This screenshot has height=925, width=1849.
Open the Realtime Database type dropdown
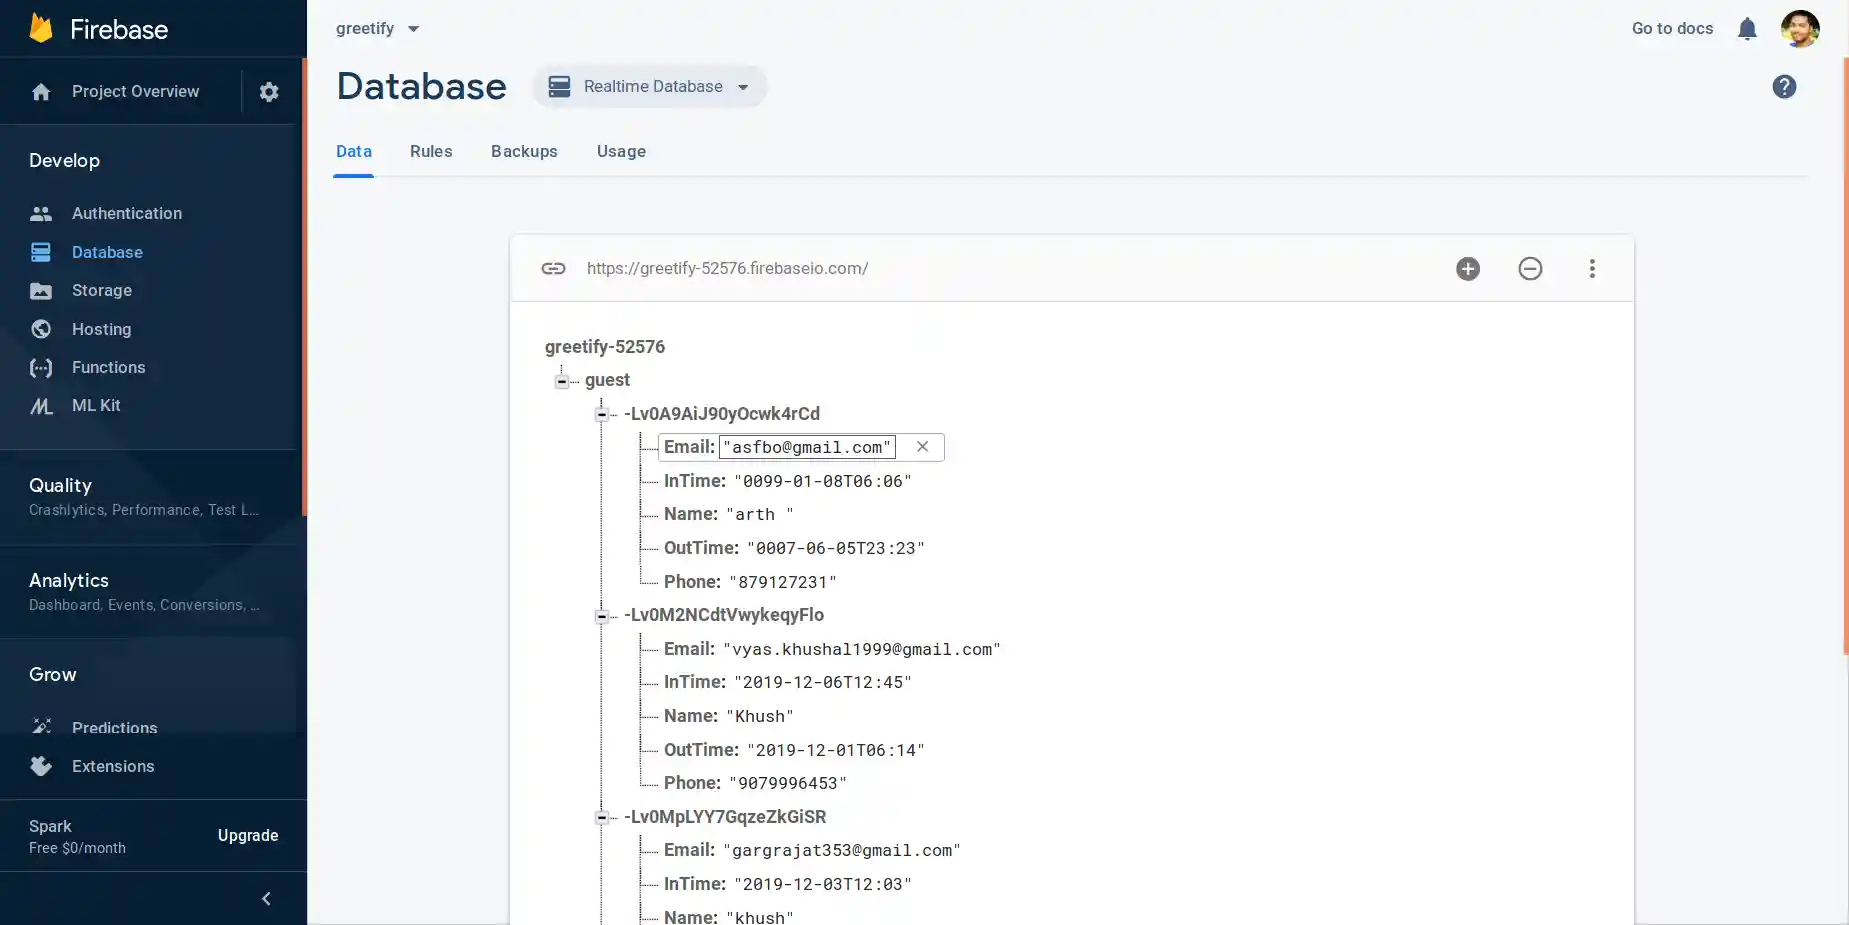click(x=650, y=87)
